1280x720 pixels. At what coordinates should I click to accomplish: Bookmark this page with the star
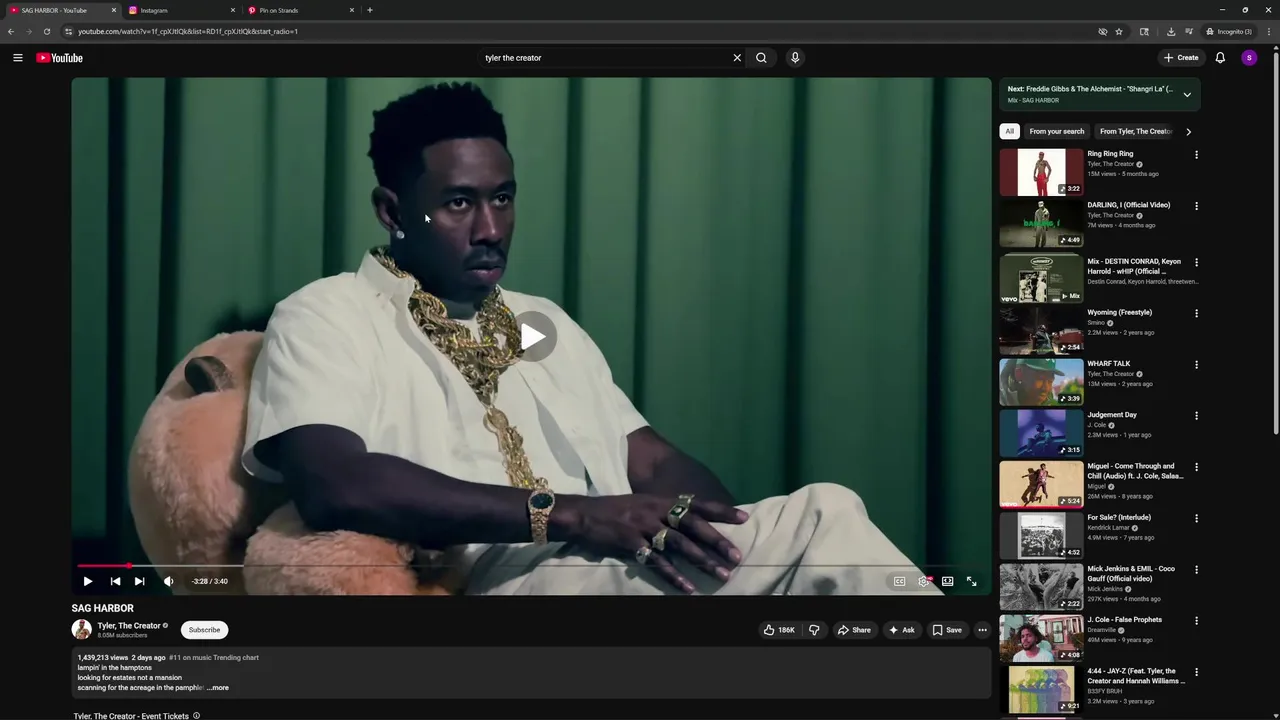[x=1119, y=31]
